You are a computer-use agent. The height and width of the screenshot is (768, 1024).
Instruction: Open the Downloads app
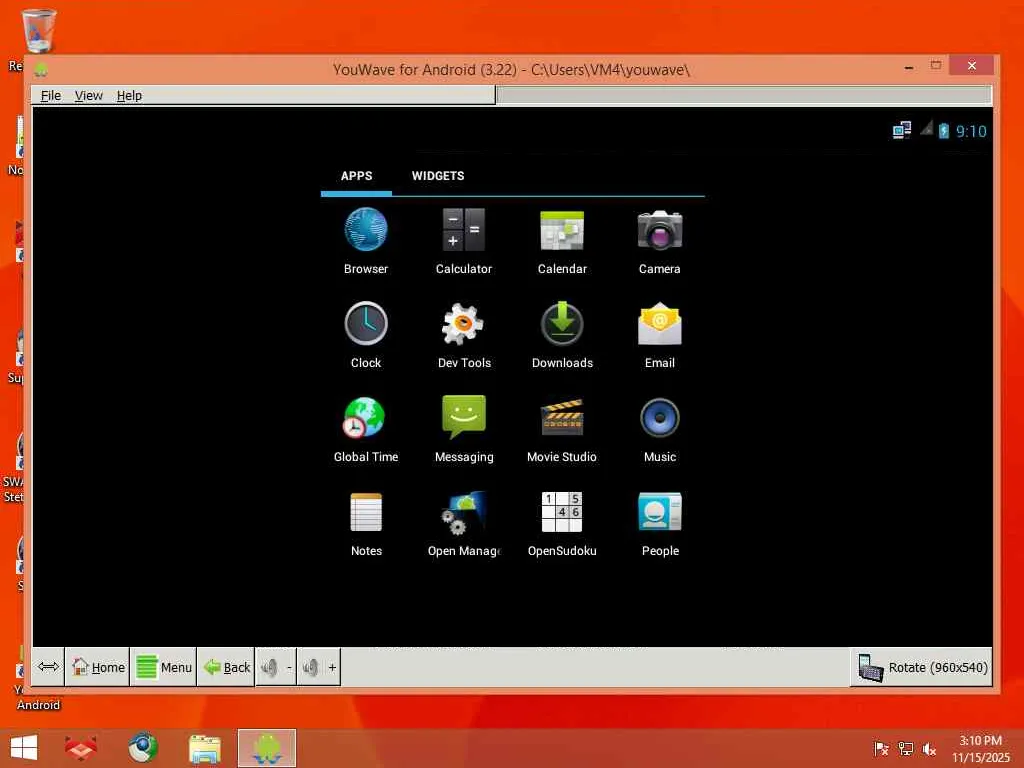[x=562, y=334]
